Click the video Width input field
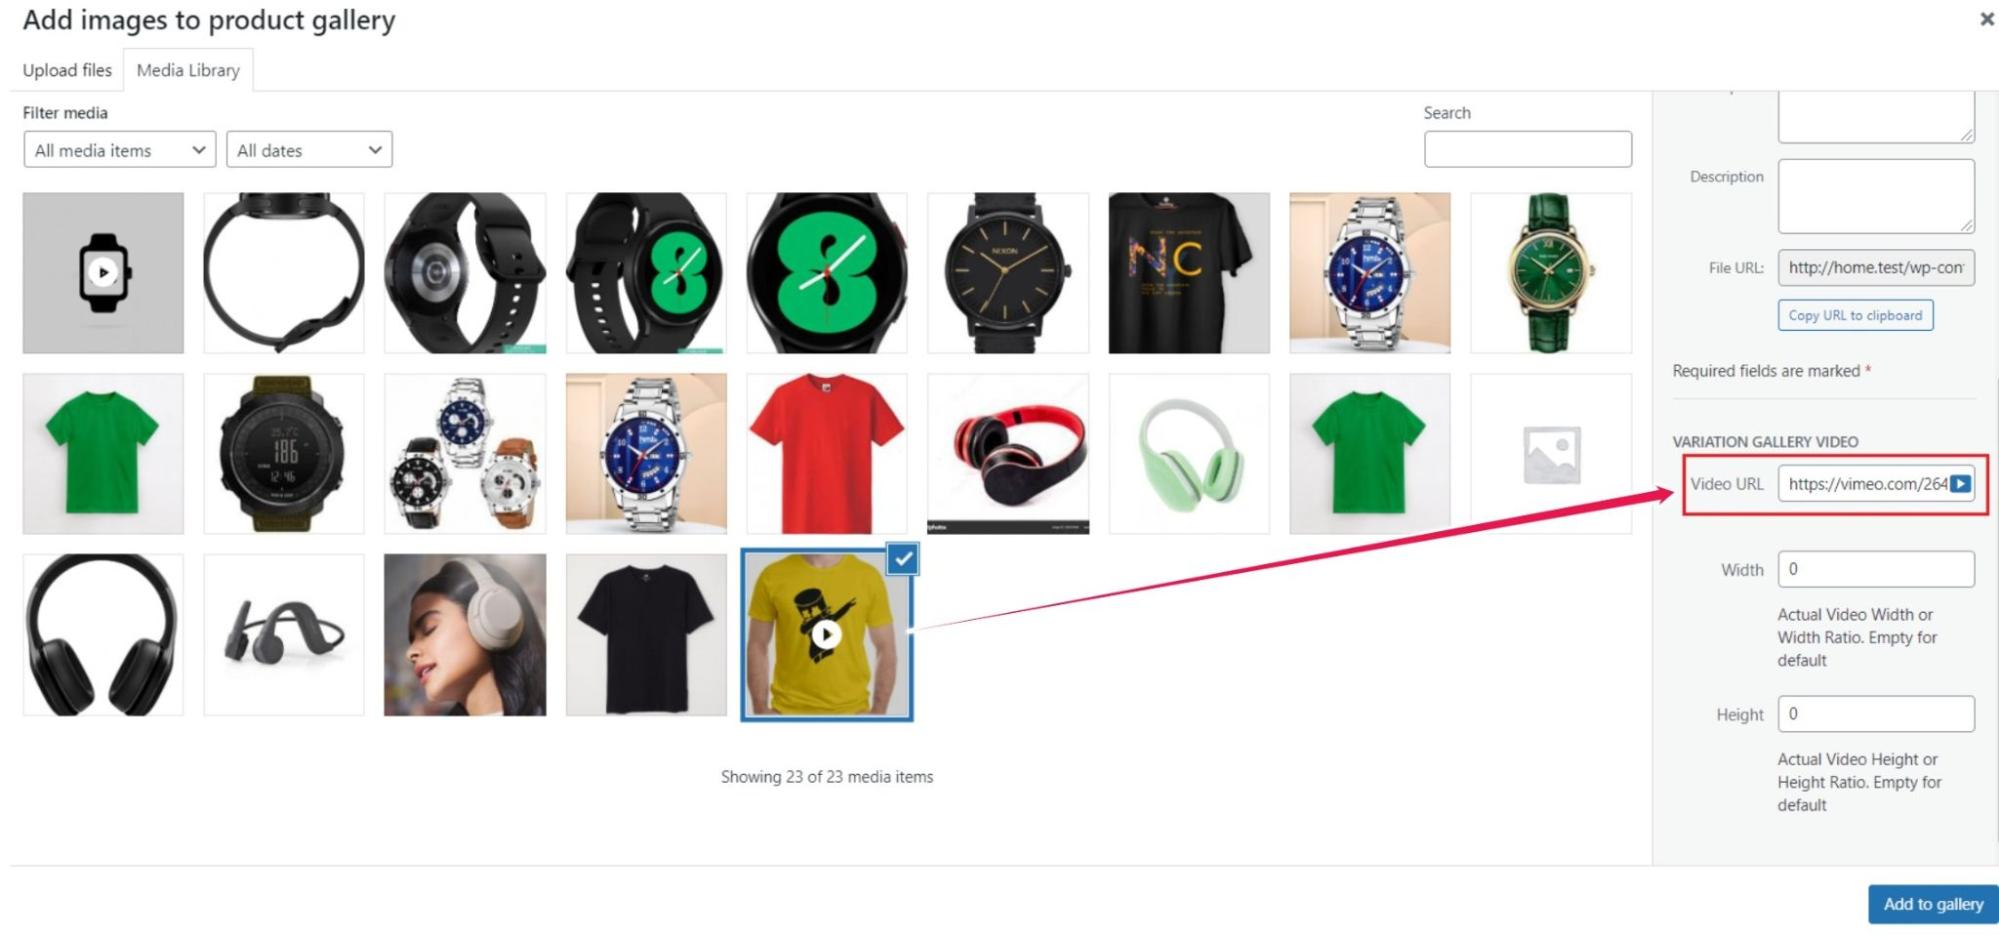 [1876, 569]
